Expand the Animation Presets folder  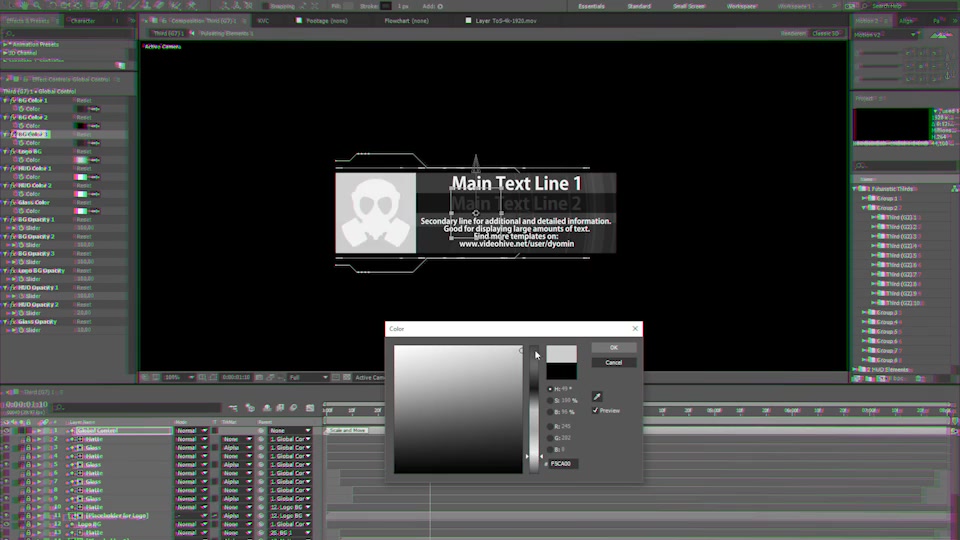[6, 44]
